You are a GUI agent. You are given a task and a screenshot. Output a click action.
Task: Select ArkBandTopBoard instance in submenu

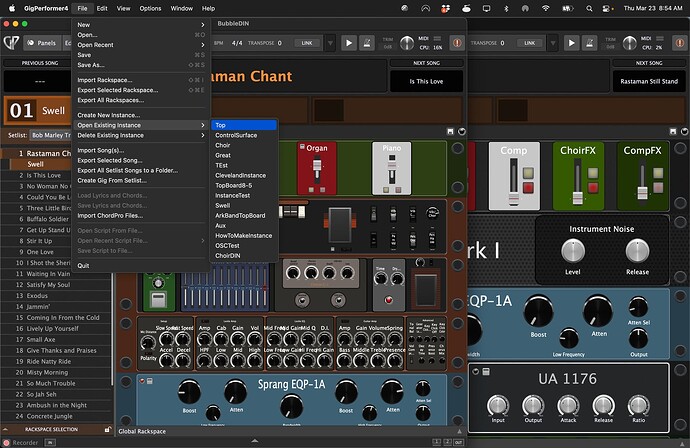(x=244, y=216)
